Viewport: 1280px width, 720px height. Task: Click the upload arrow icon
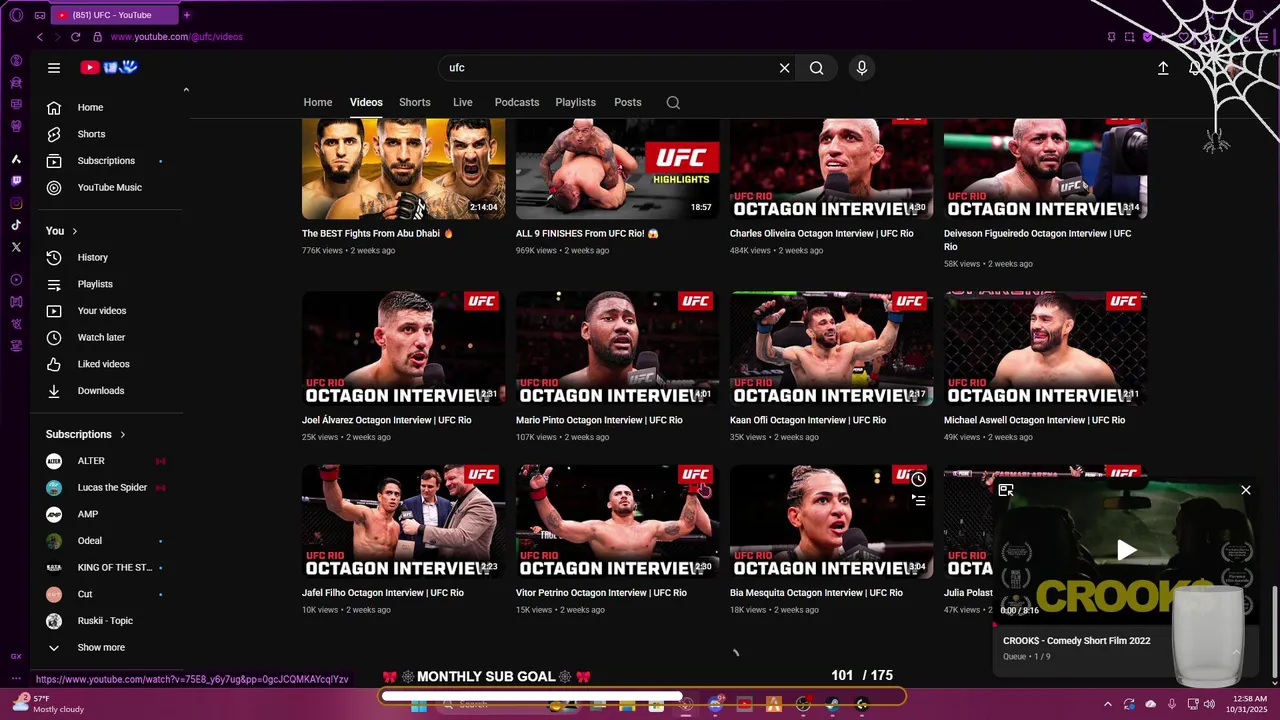point(1163,68)
